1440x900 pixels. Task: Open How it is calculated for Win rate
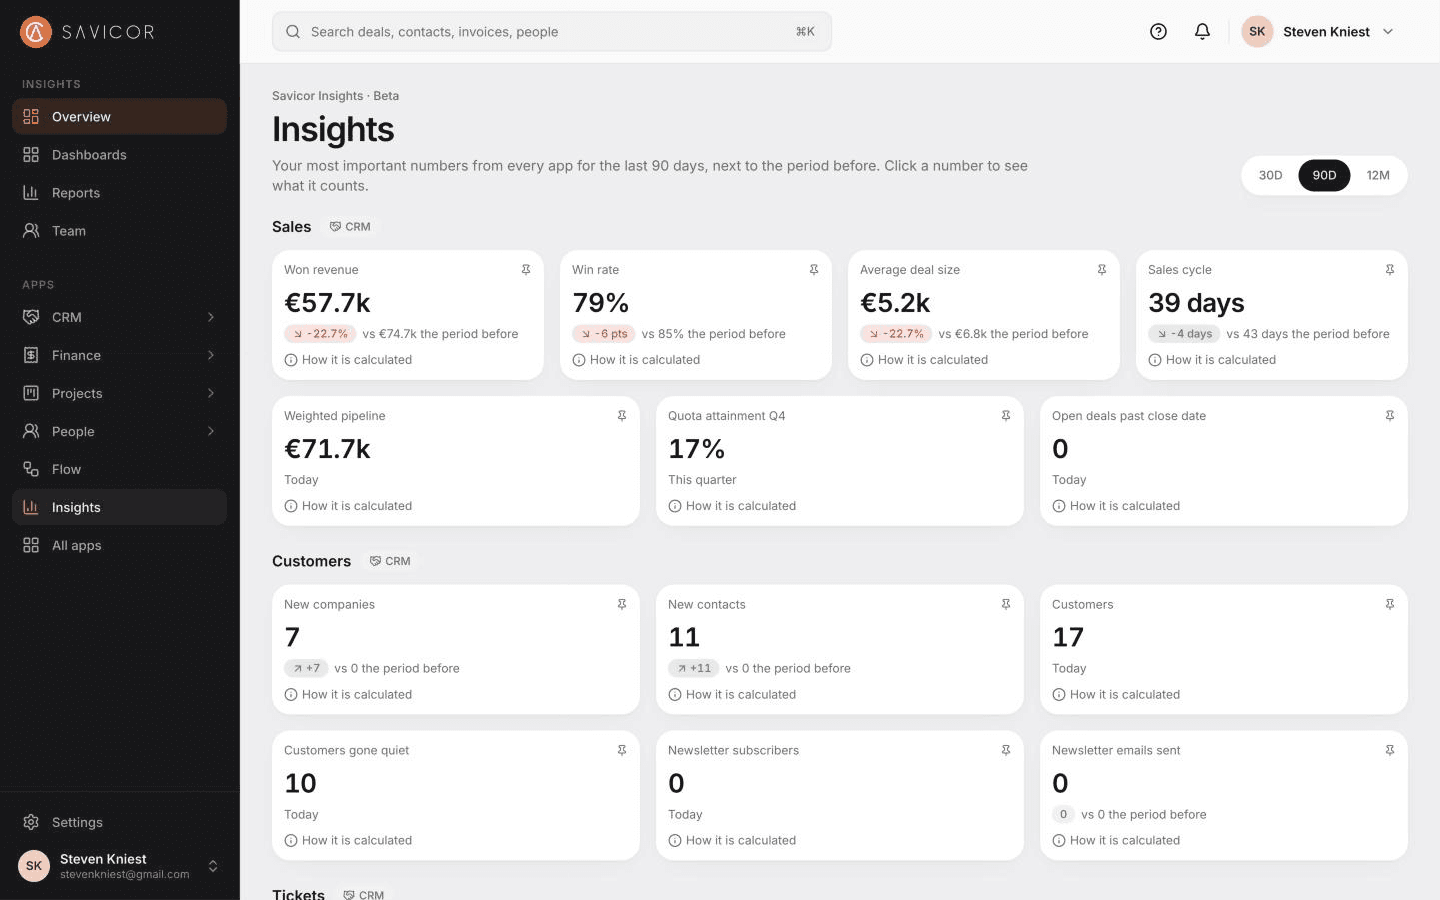coord(636,360)
